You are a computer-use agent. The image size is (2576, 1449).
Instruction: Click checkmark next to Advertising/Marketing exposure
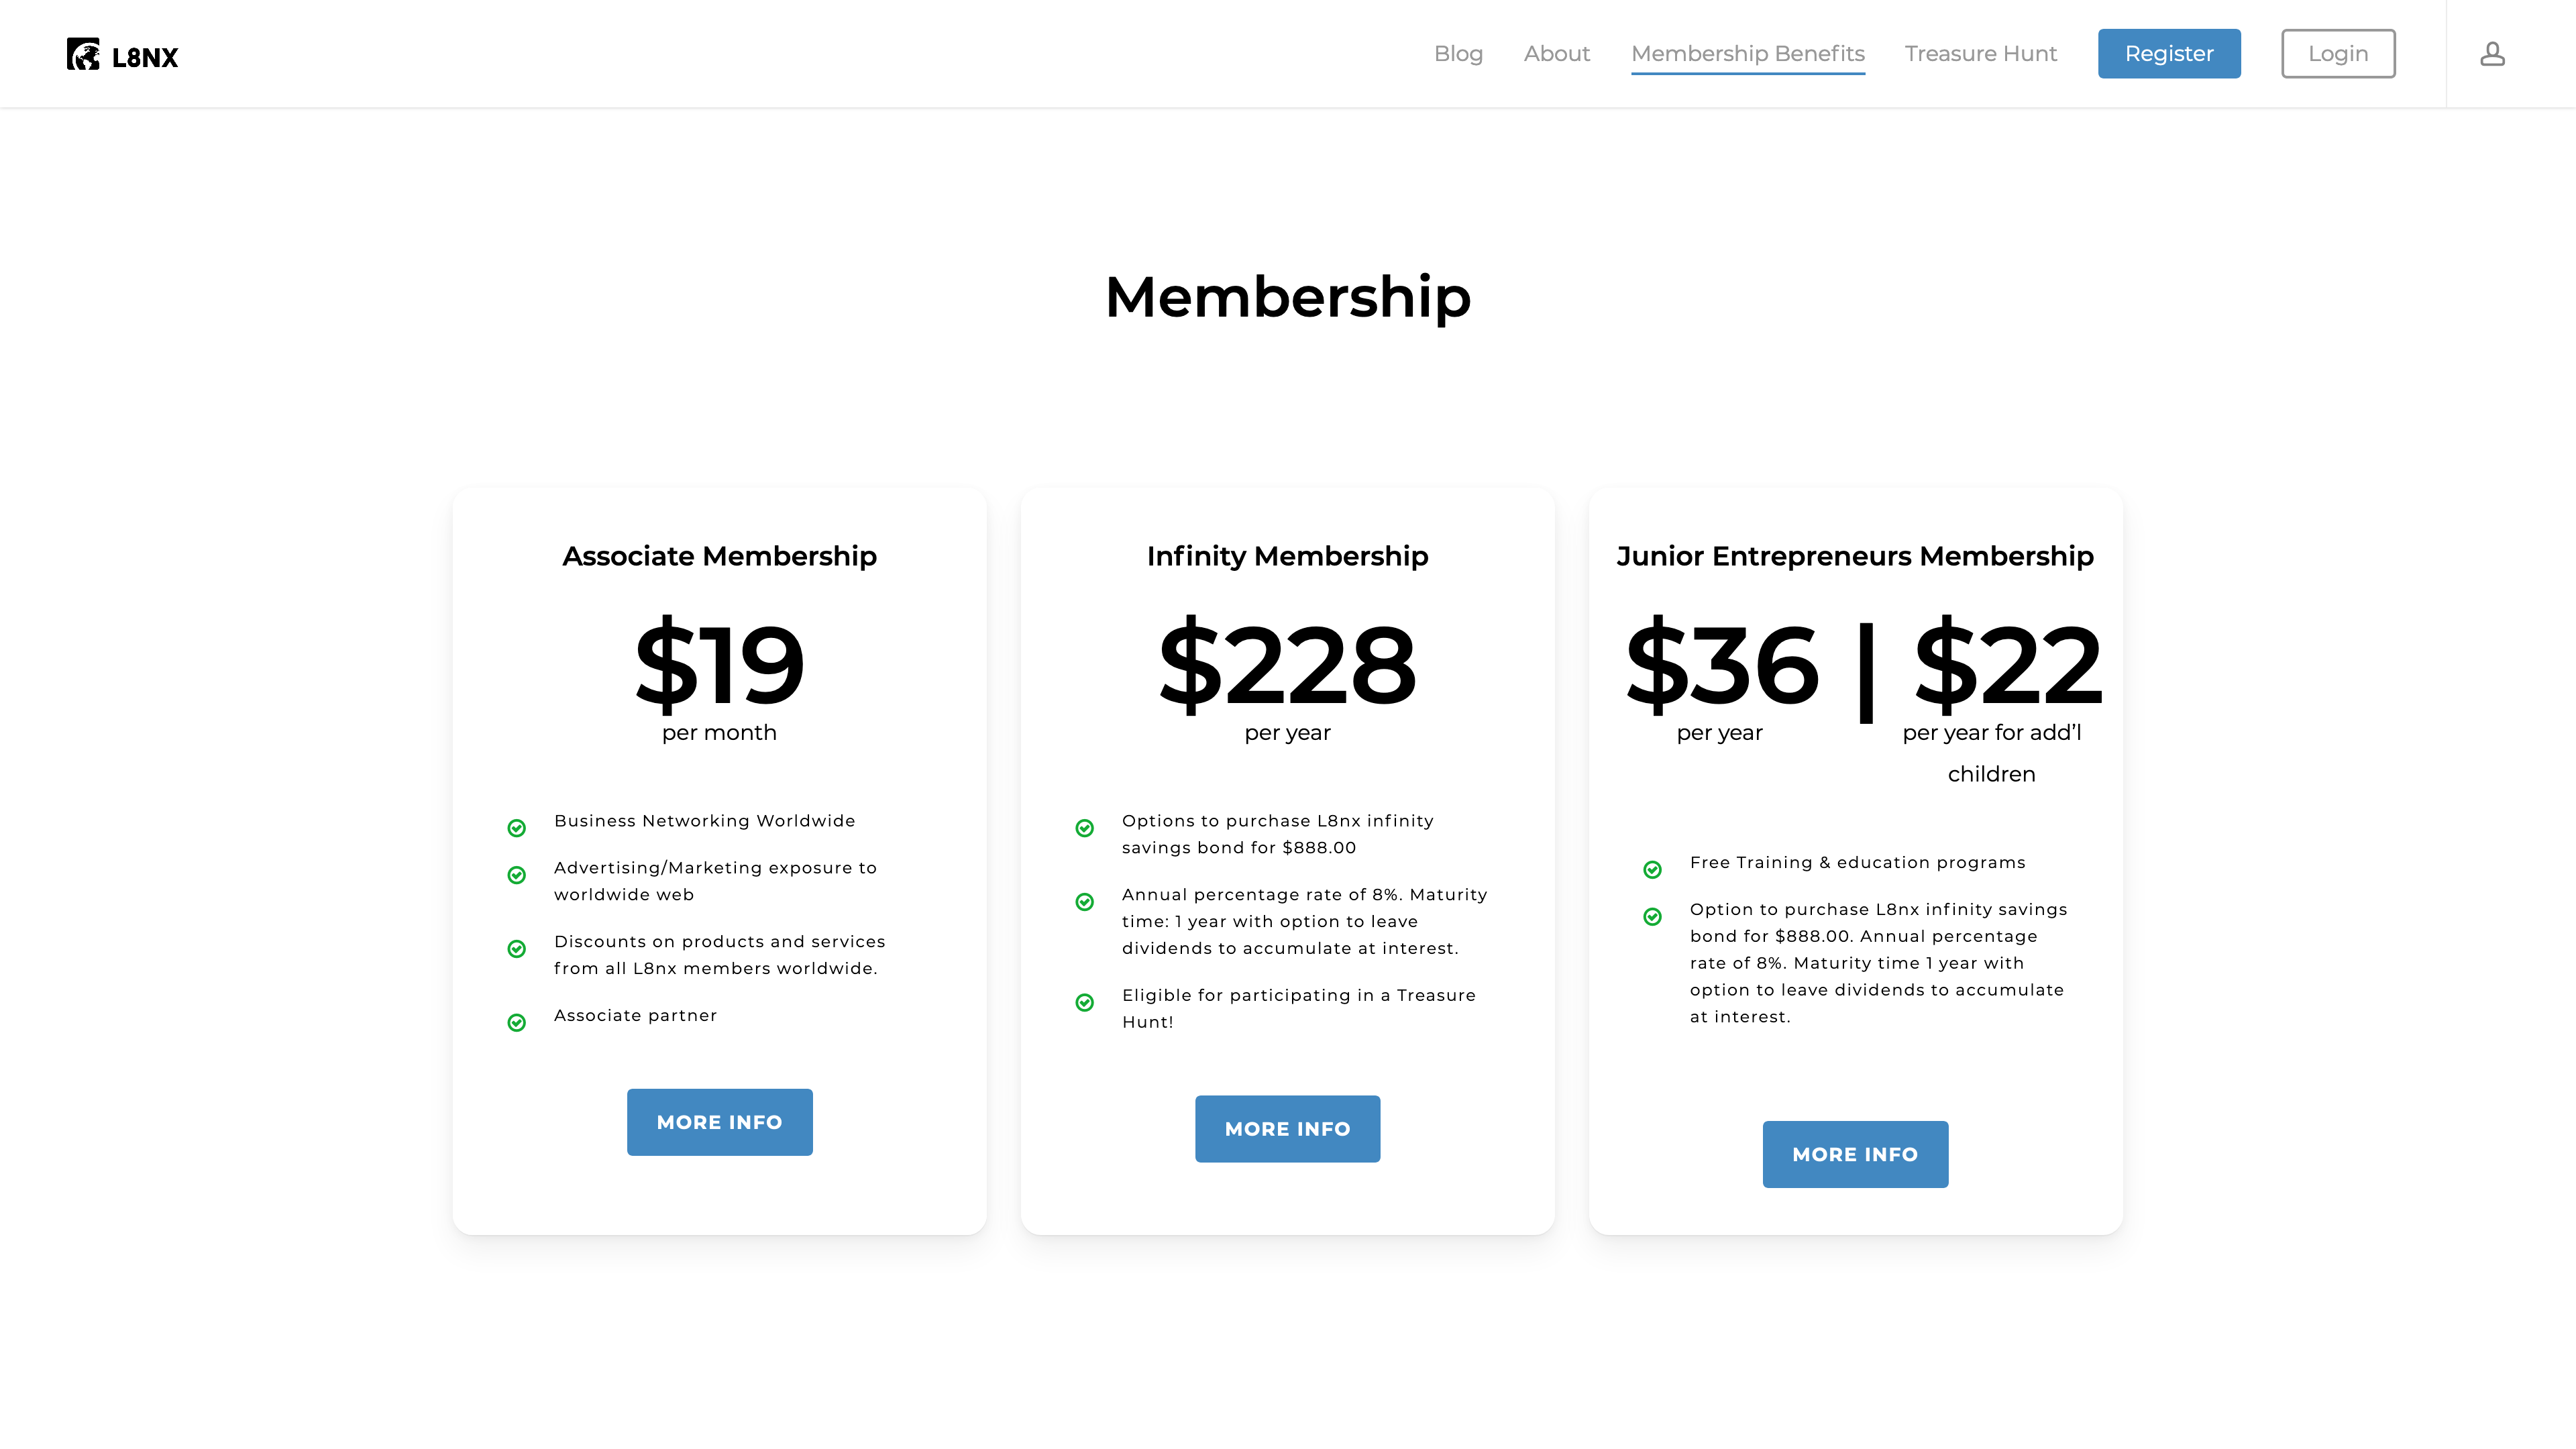point(517,875)
